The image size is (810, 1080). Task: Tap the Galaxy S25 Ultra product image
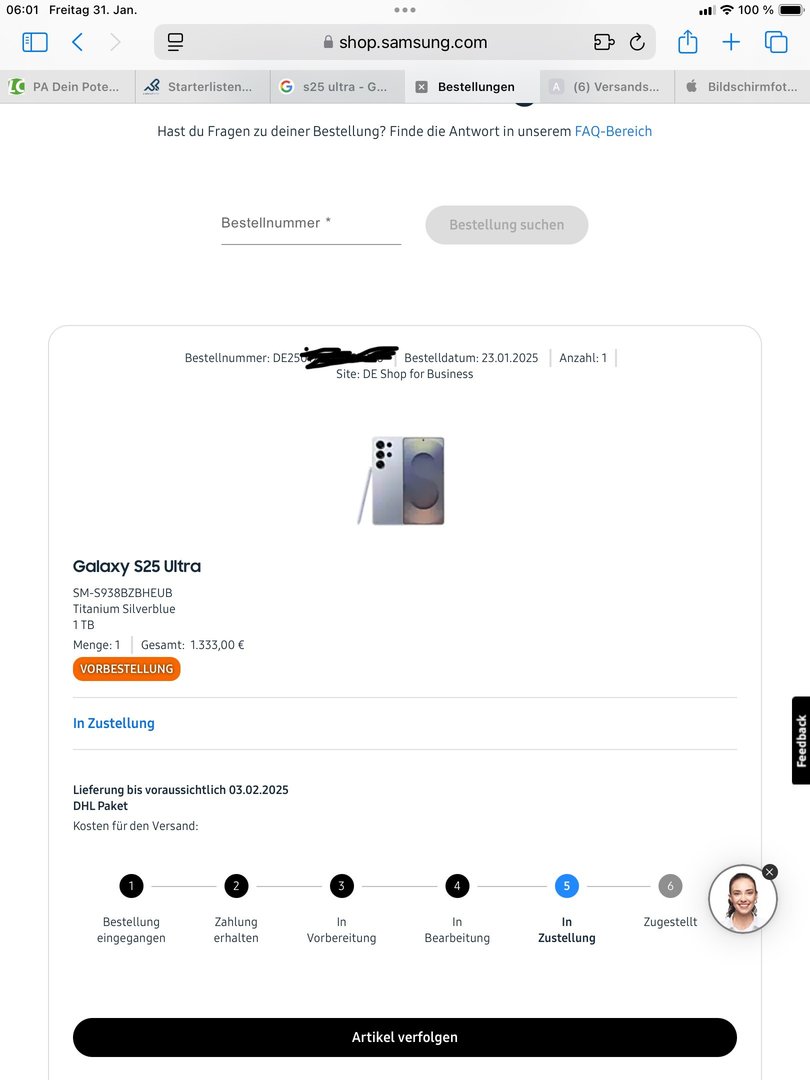[x=402, y=481]
